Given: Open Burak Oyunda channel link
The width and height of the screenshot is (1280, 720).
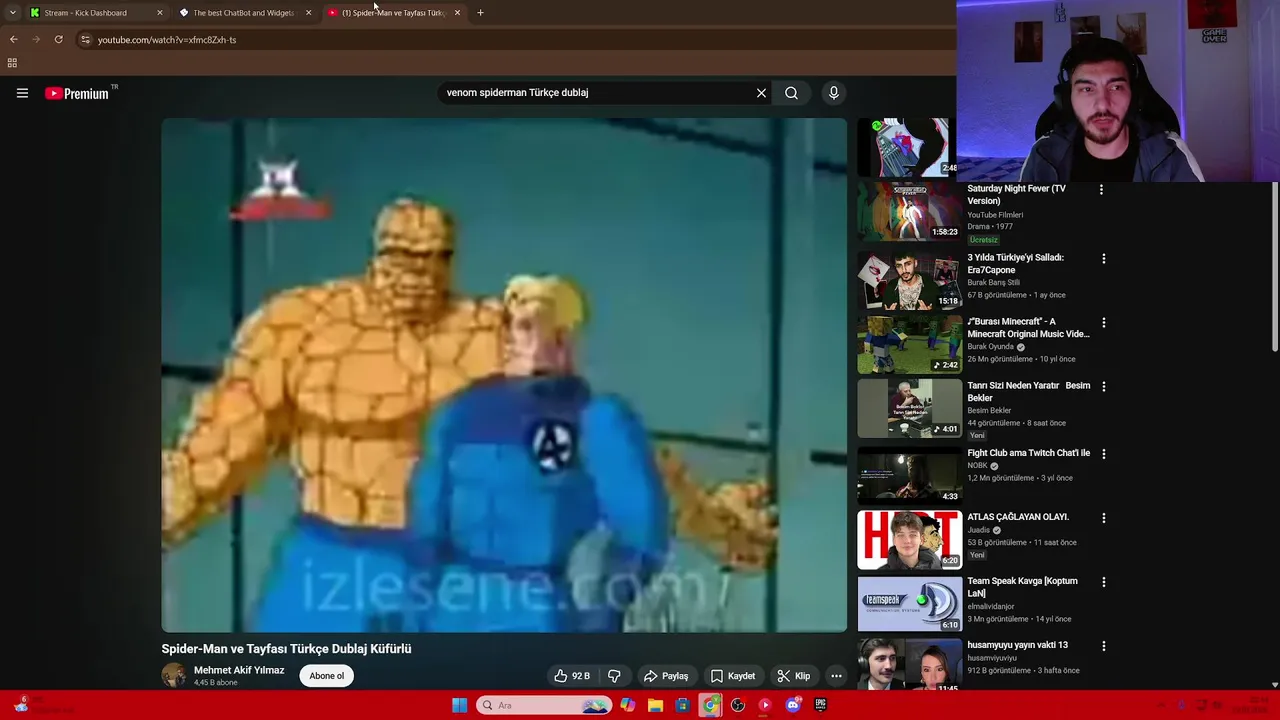Looking at the screenshot, I should click(991, 347).
